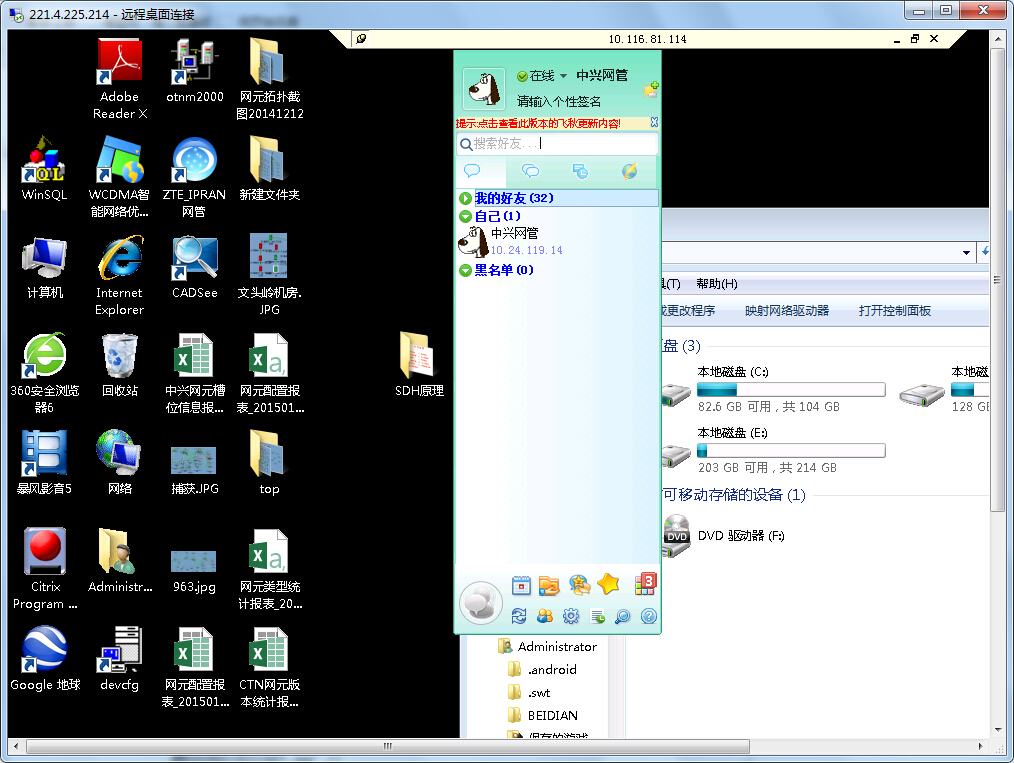The height and width of the screenshot is (763, 1014).
Task: Click the magnifier search icon in the FeiQ toolbar
Action: point(623,616)
